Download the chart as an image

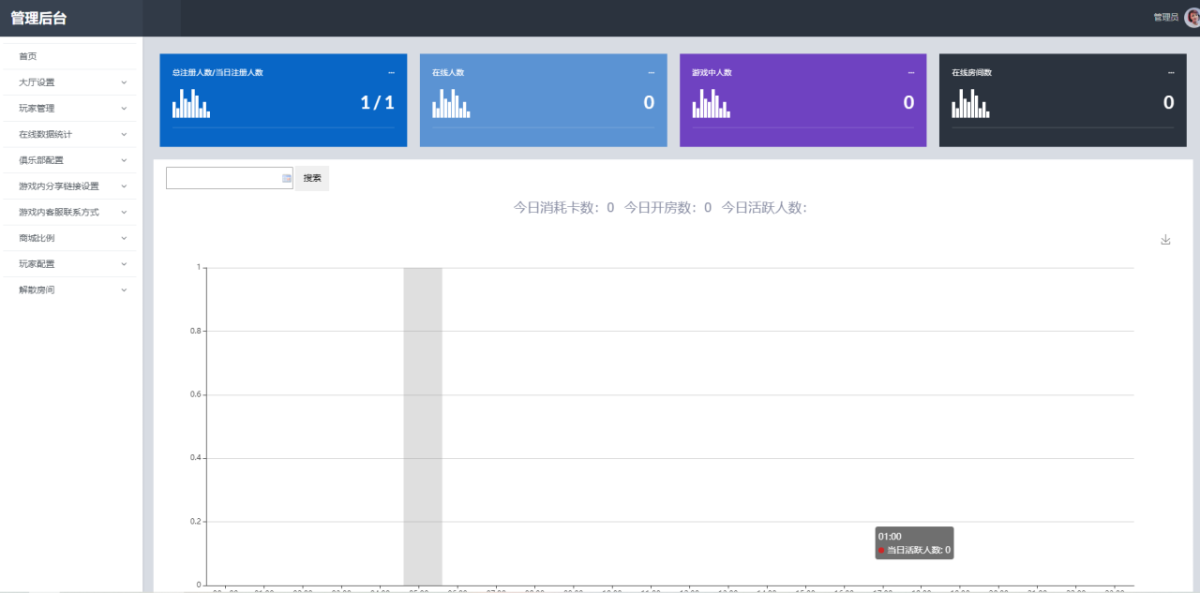tap(1165, 240)
